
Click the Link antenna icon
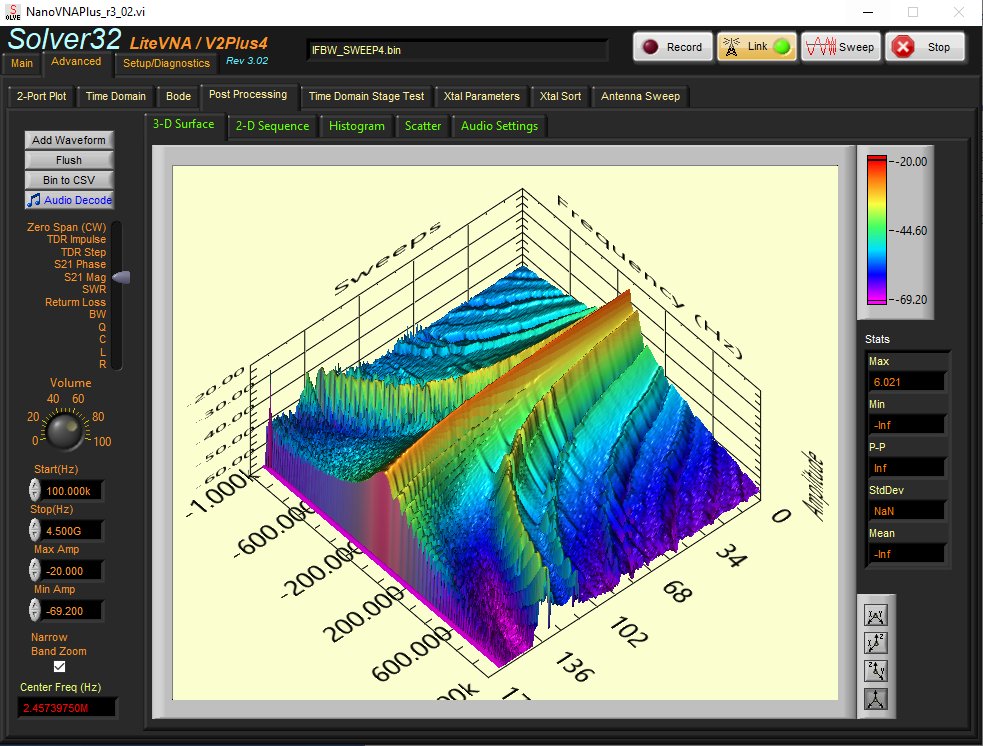click(x=730, y=46)
